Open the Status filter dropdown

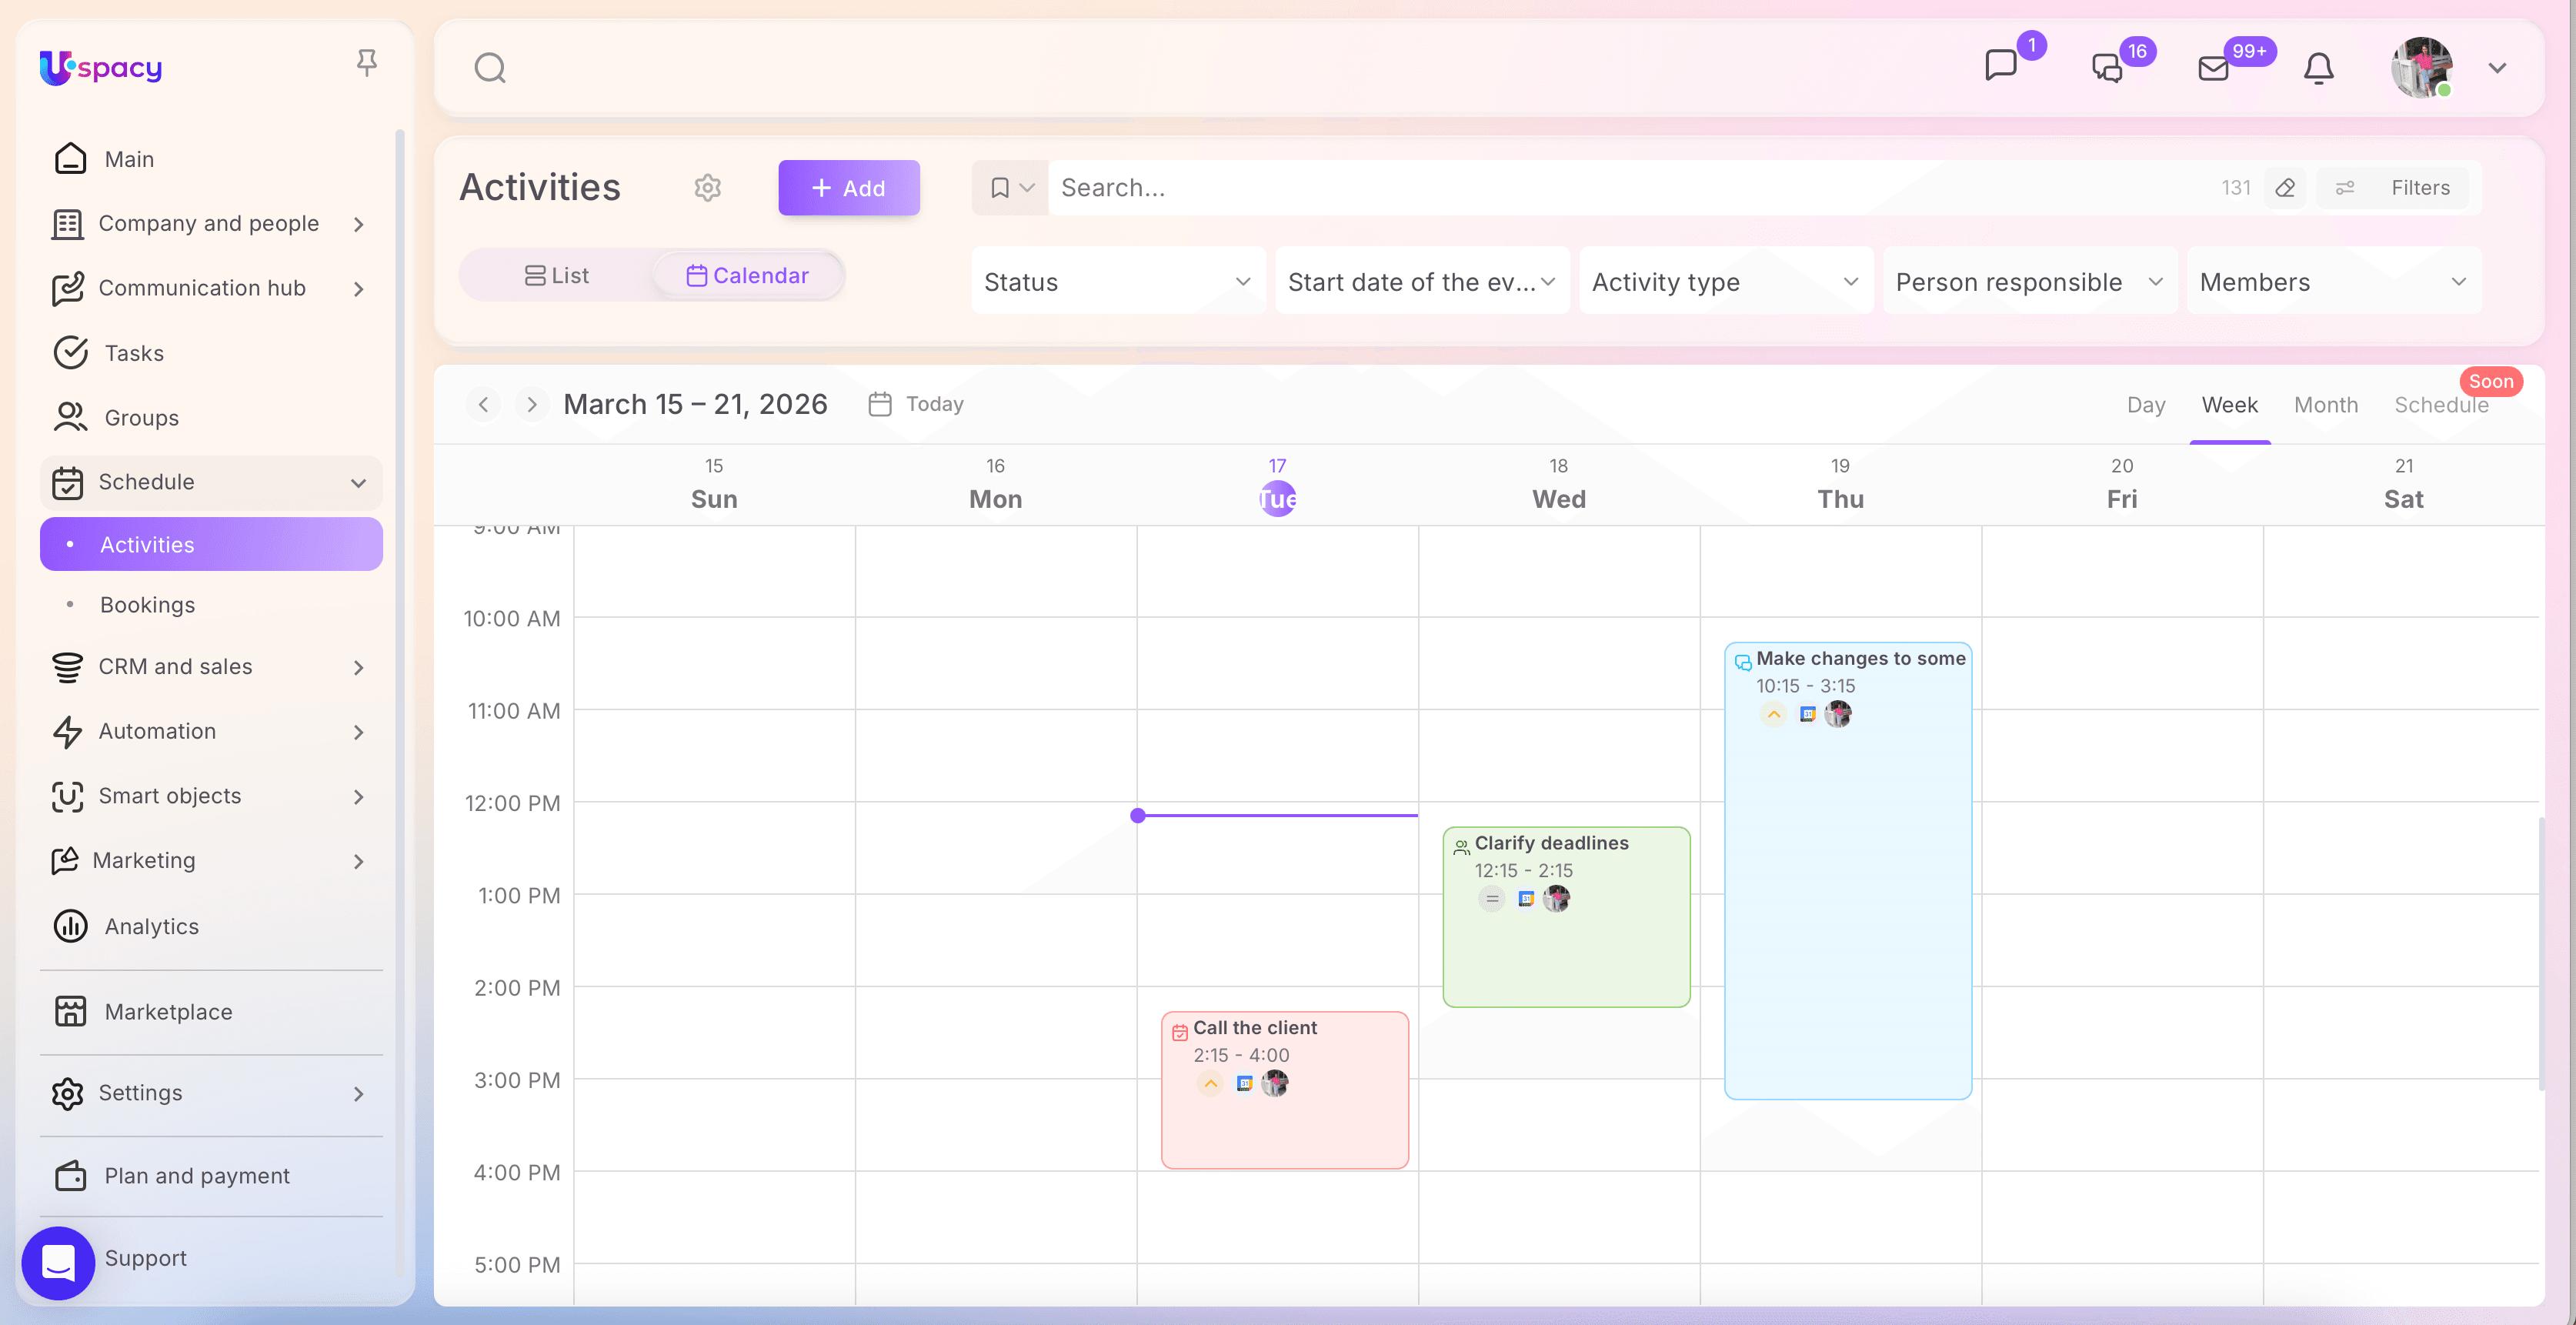[x=1117, y=282]
